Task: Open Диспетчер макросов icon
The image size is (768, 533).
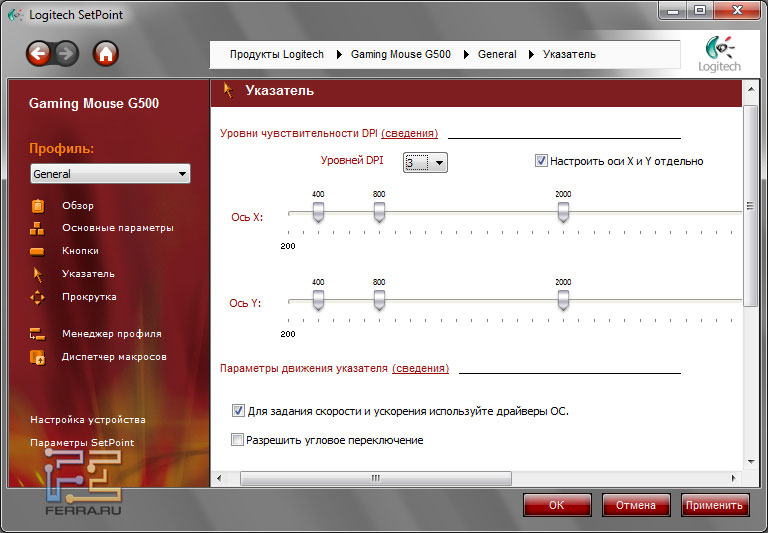Action: click(x=38, y=357)
